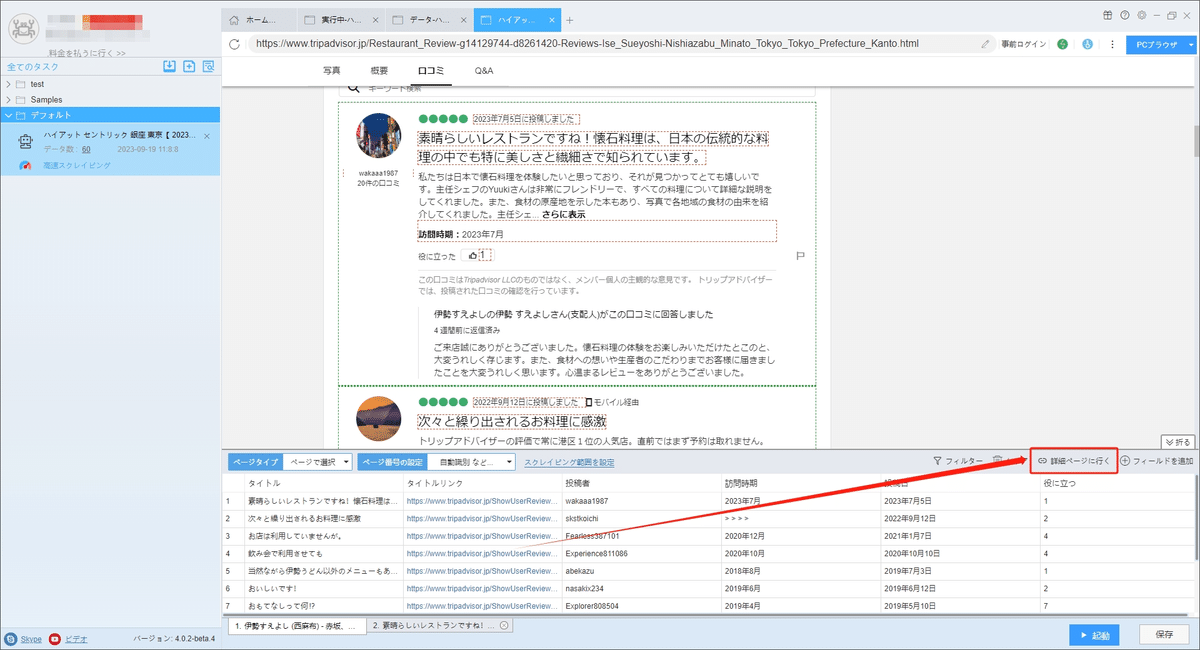Open the フィルター filter option
The width and height of the screenshot is (1200, 650).
click(957, 461)
